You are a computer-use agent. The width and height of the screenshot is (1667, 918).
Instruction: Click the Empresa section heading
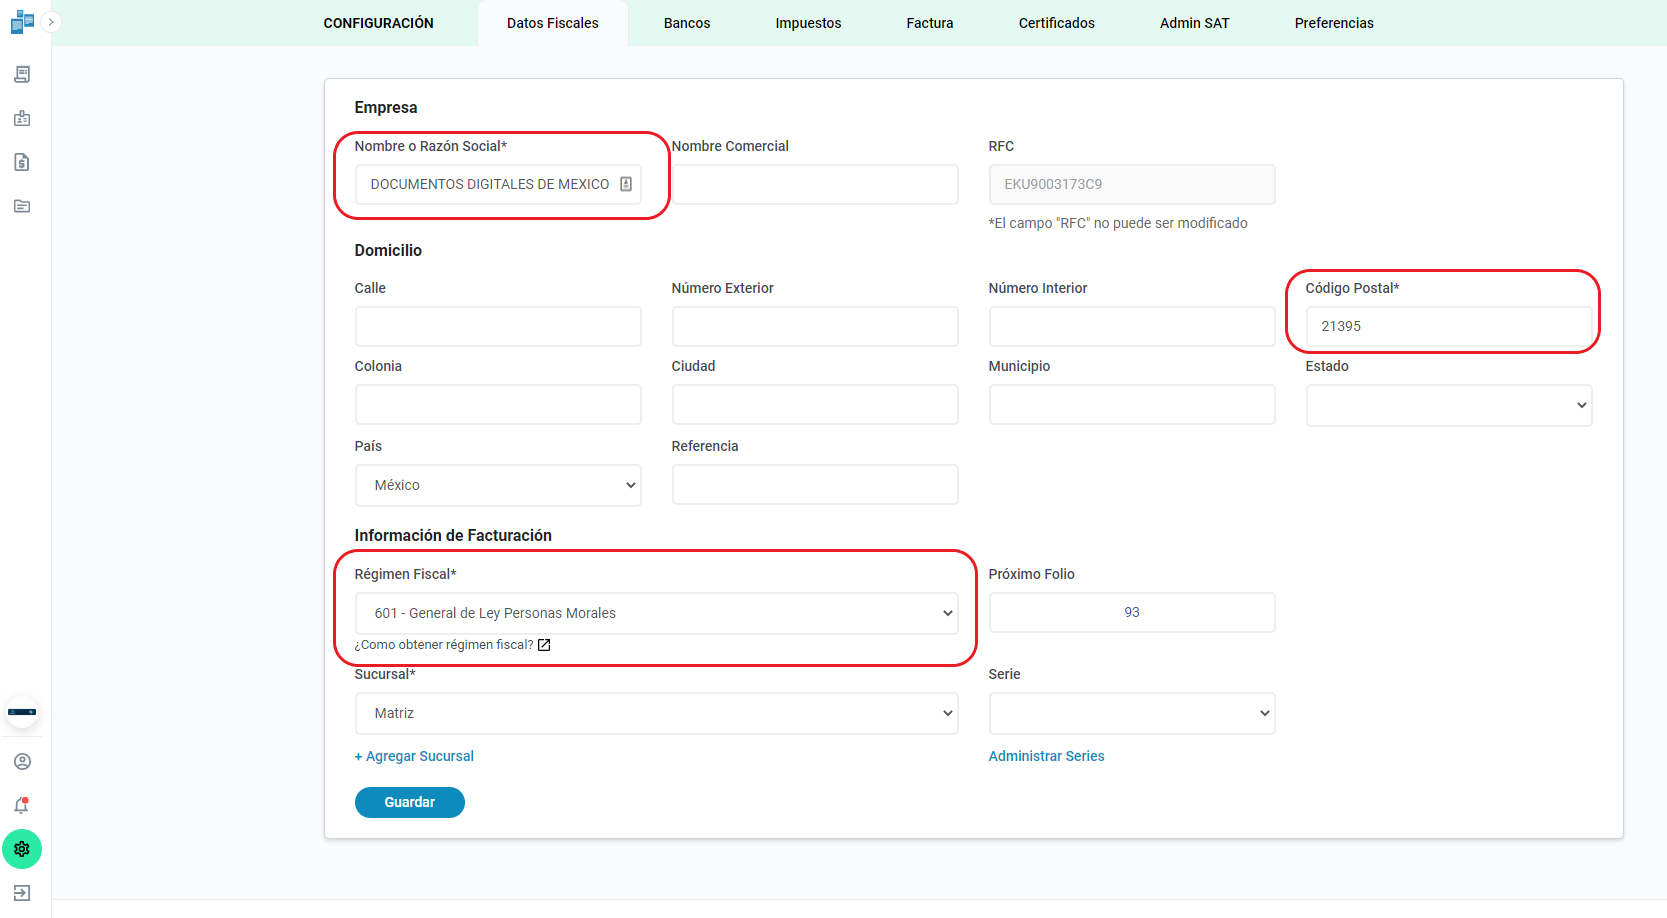coord(386,107)
